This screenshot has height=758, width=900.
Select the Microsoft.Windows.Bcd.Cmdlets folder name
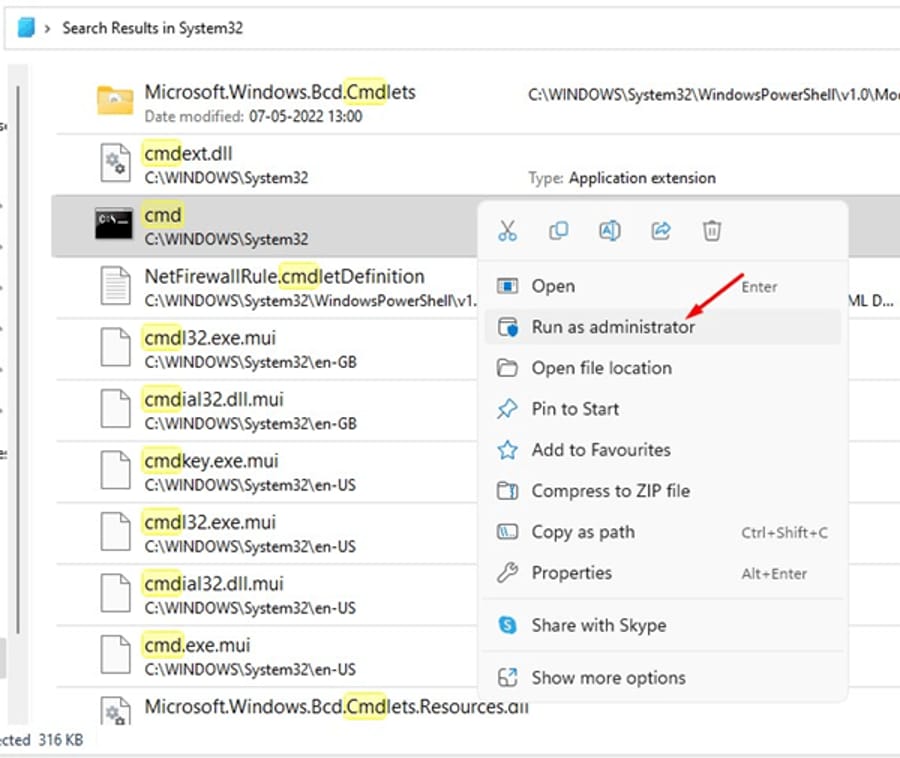pos(280,92)
